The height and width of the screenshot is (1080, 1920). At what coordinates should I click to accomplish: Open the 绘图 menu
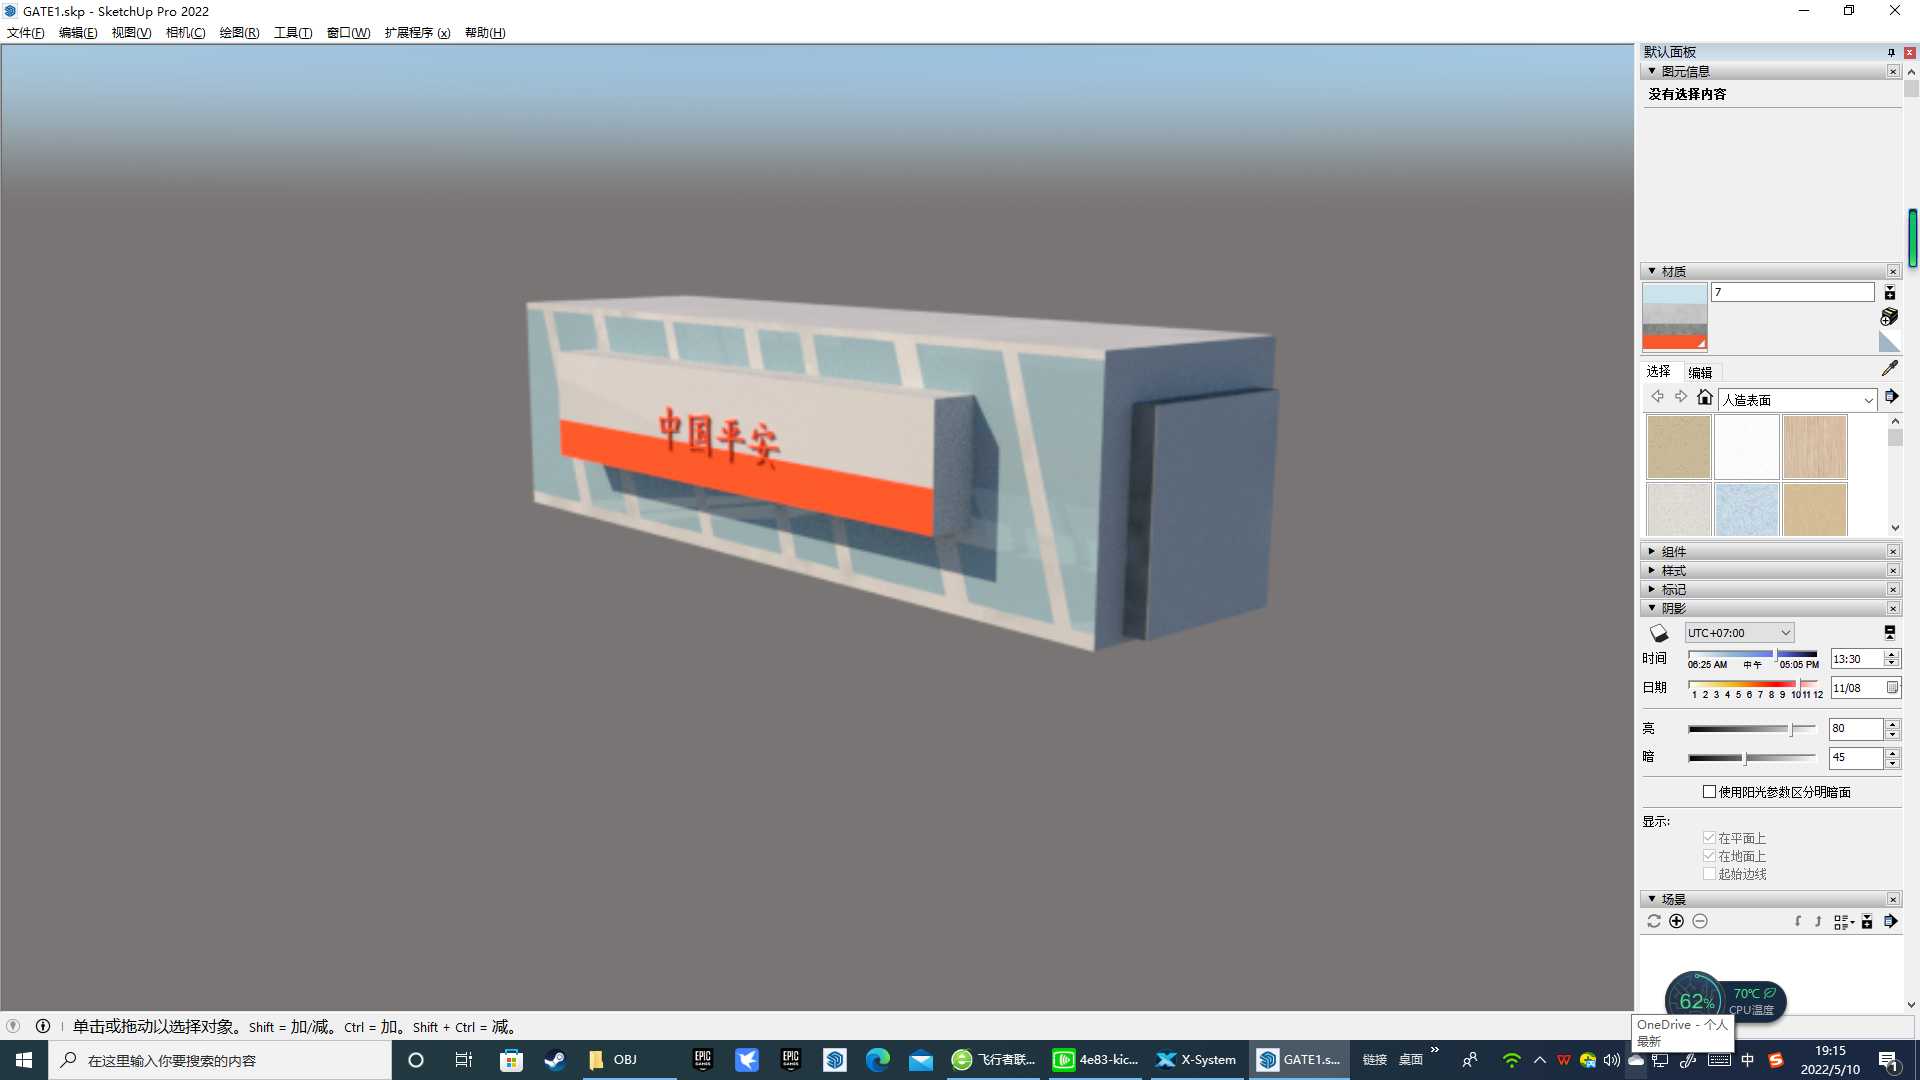point(239,33)
